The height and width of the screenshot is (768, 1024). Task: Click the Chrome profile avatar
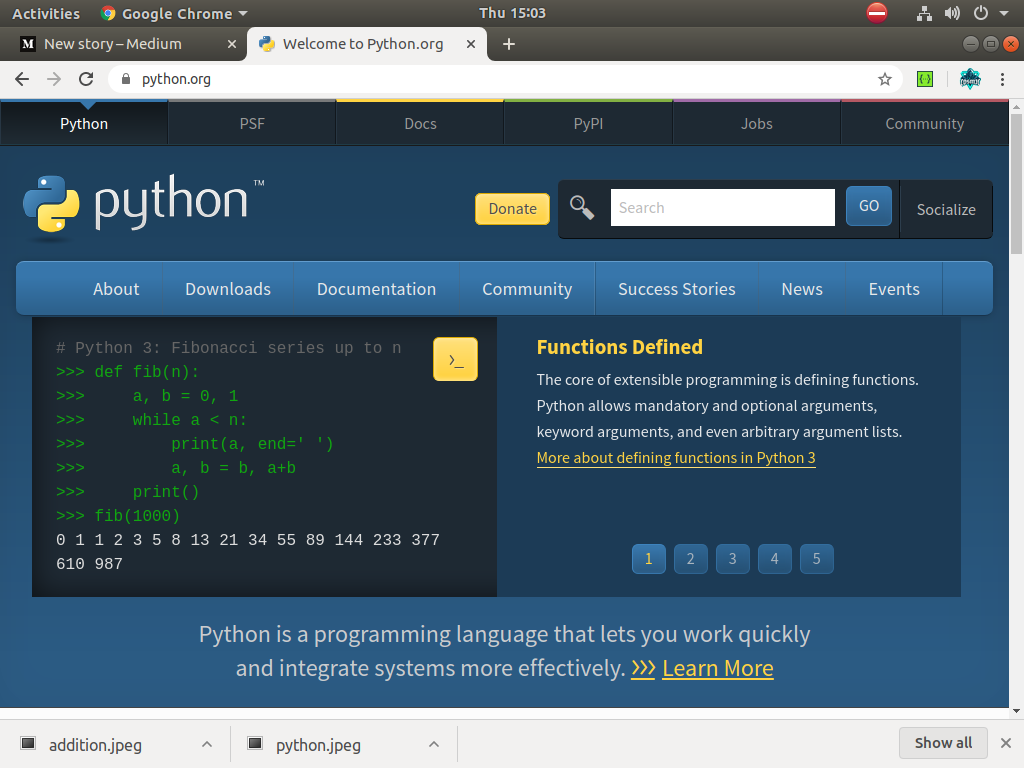coord(969,78)
